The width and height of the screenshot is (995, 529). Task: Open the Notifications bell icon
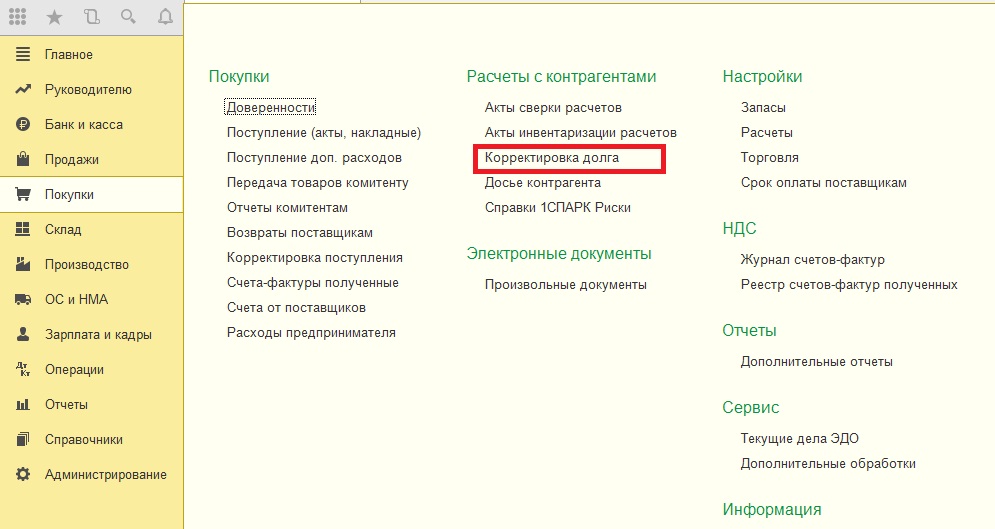[165, 16]
